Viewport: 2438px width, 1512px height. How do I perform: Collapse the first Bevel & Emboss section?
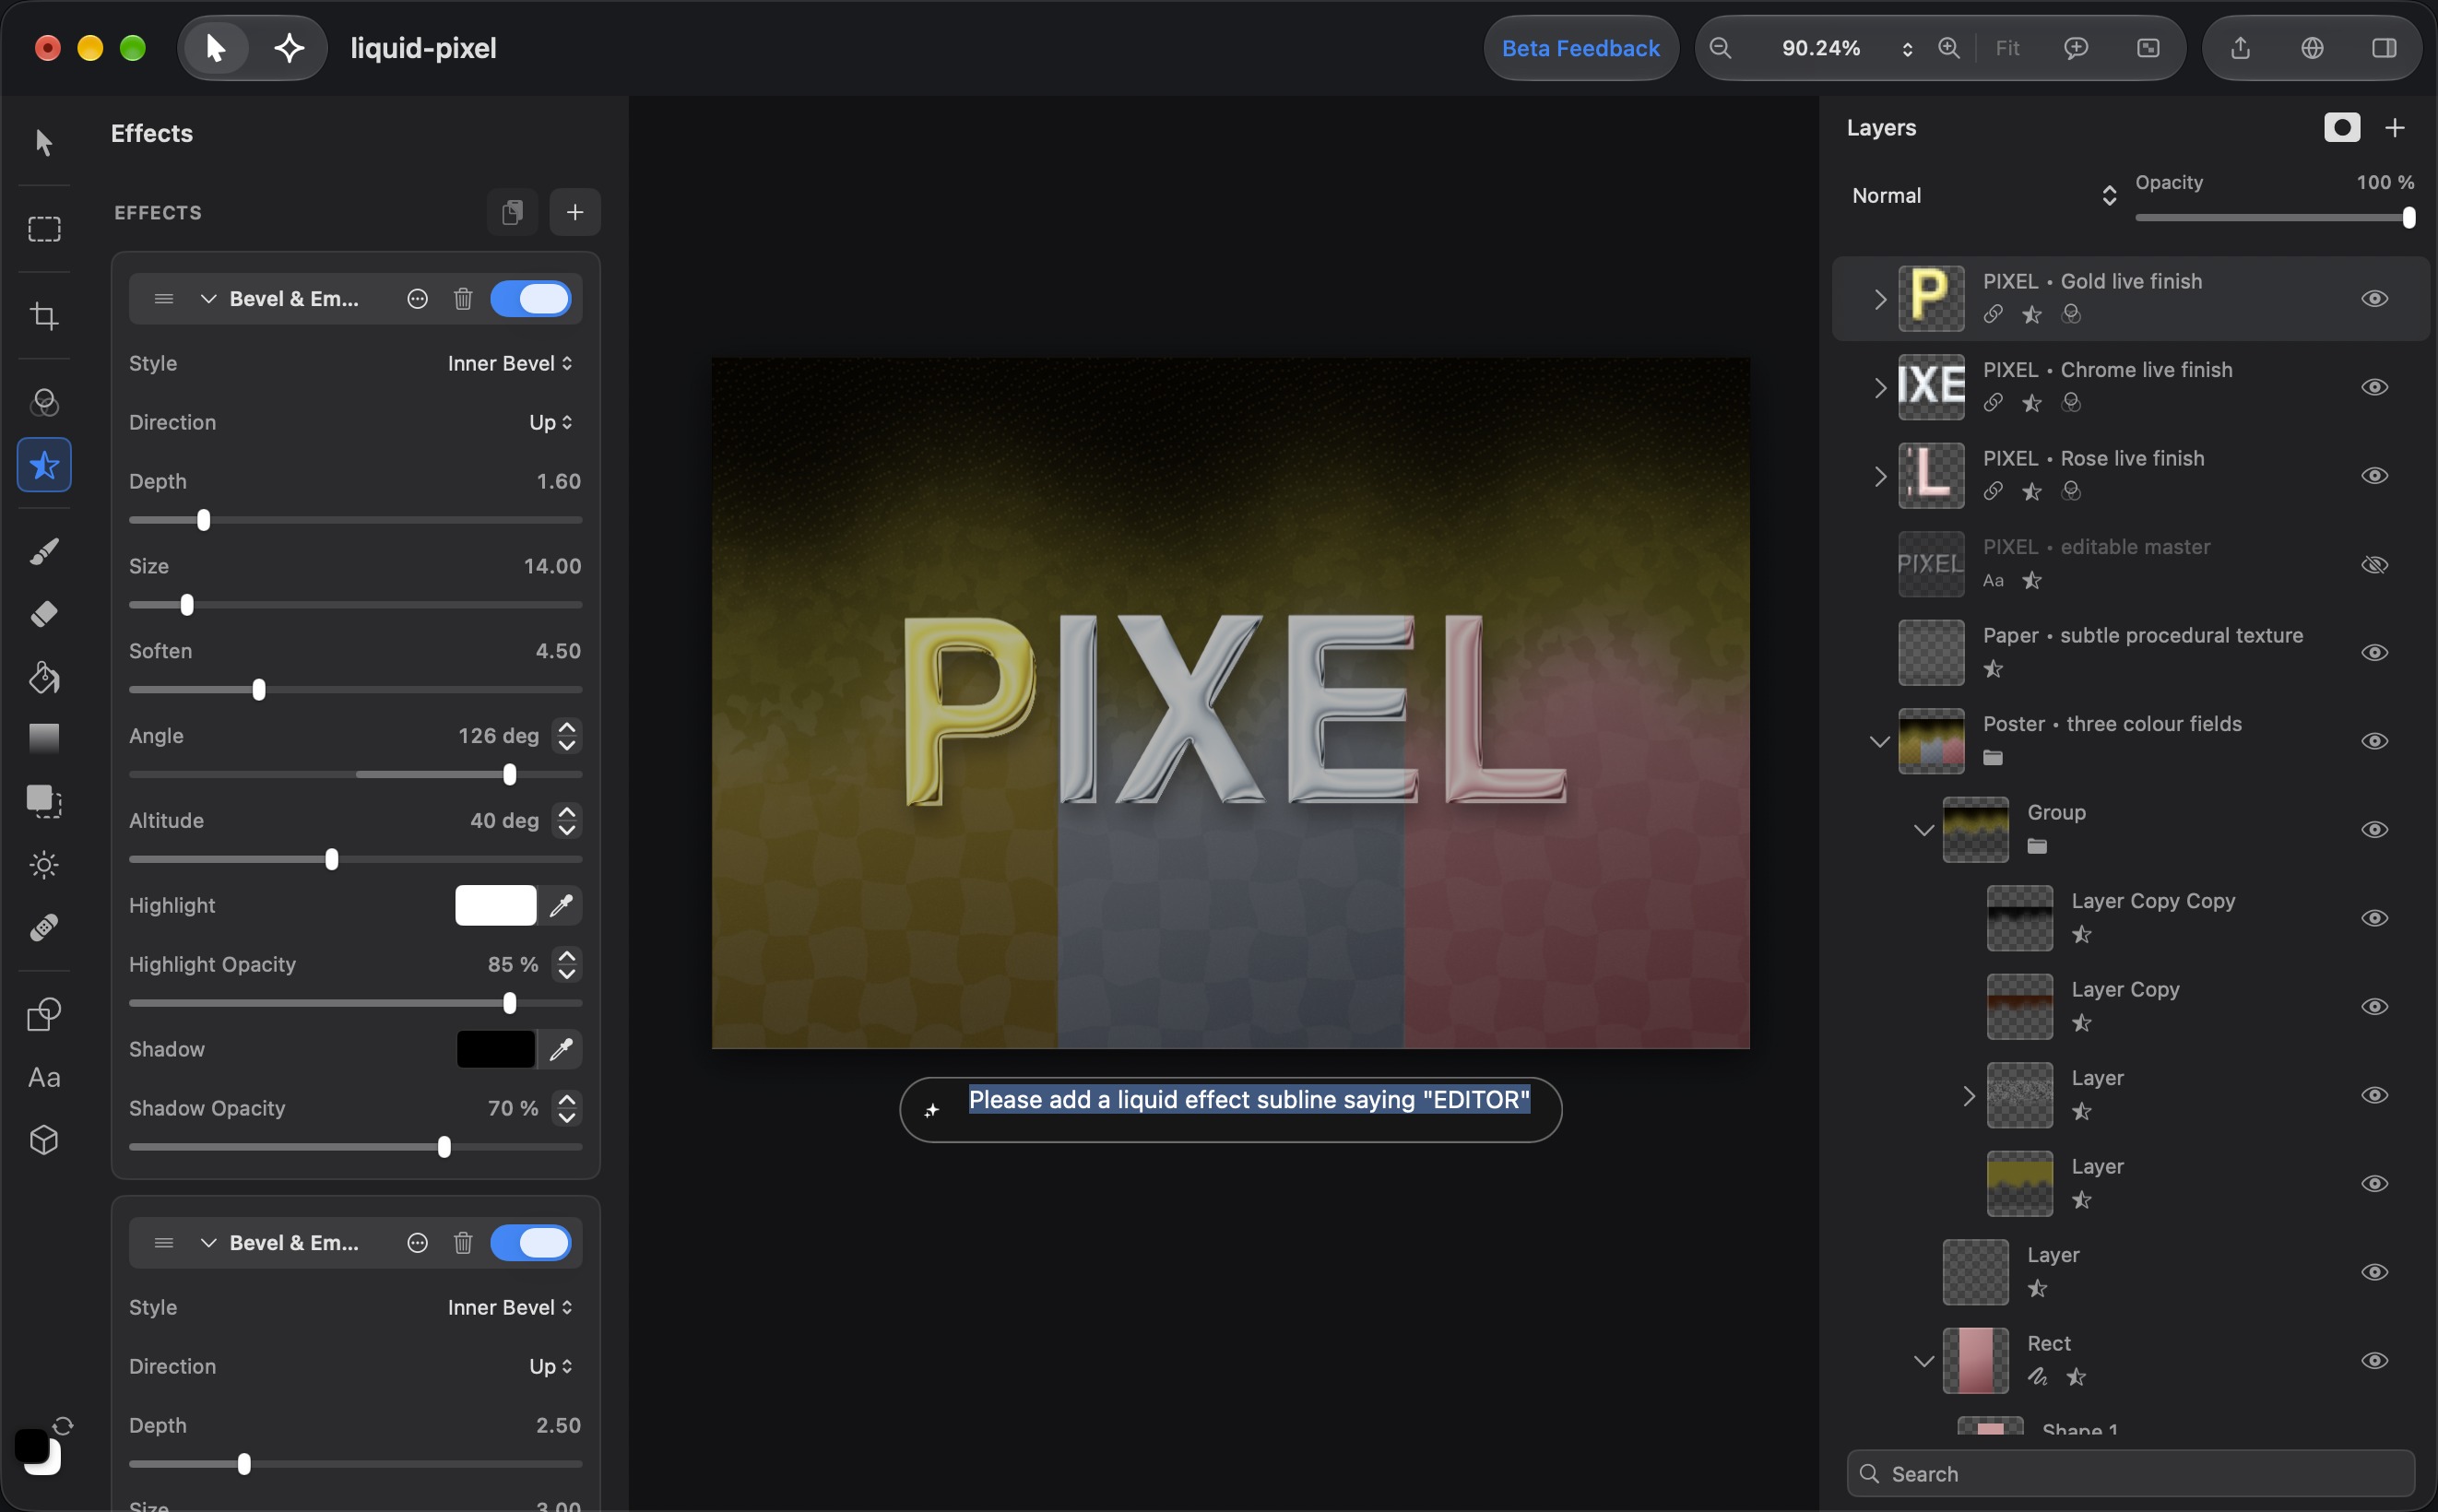coord(208,298)
